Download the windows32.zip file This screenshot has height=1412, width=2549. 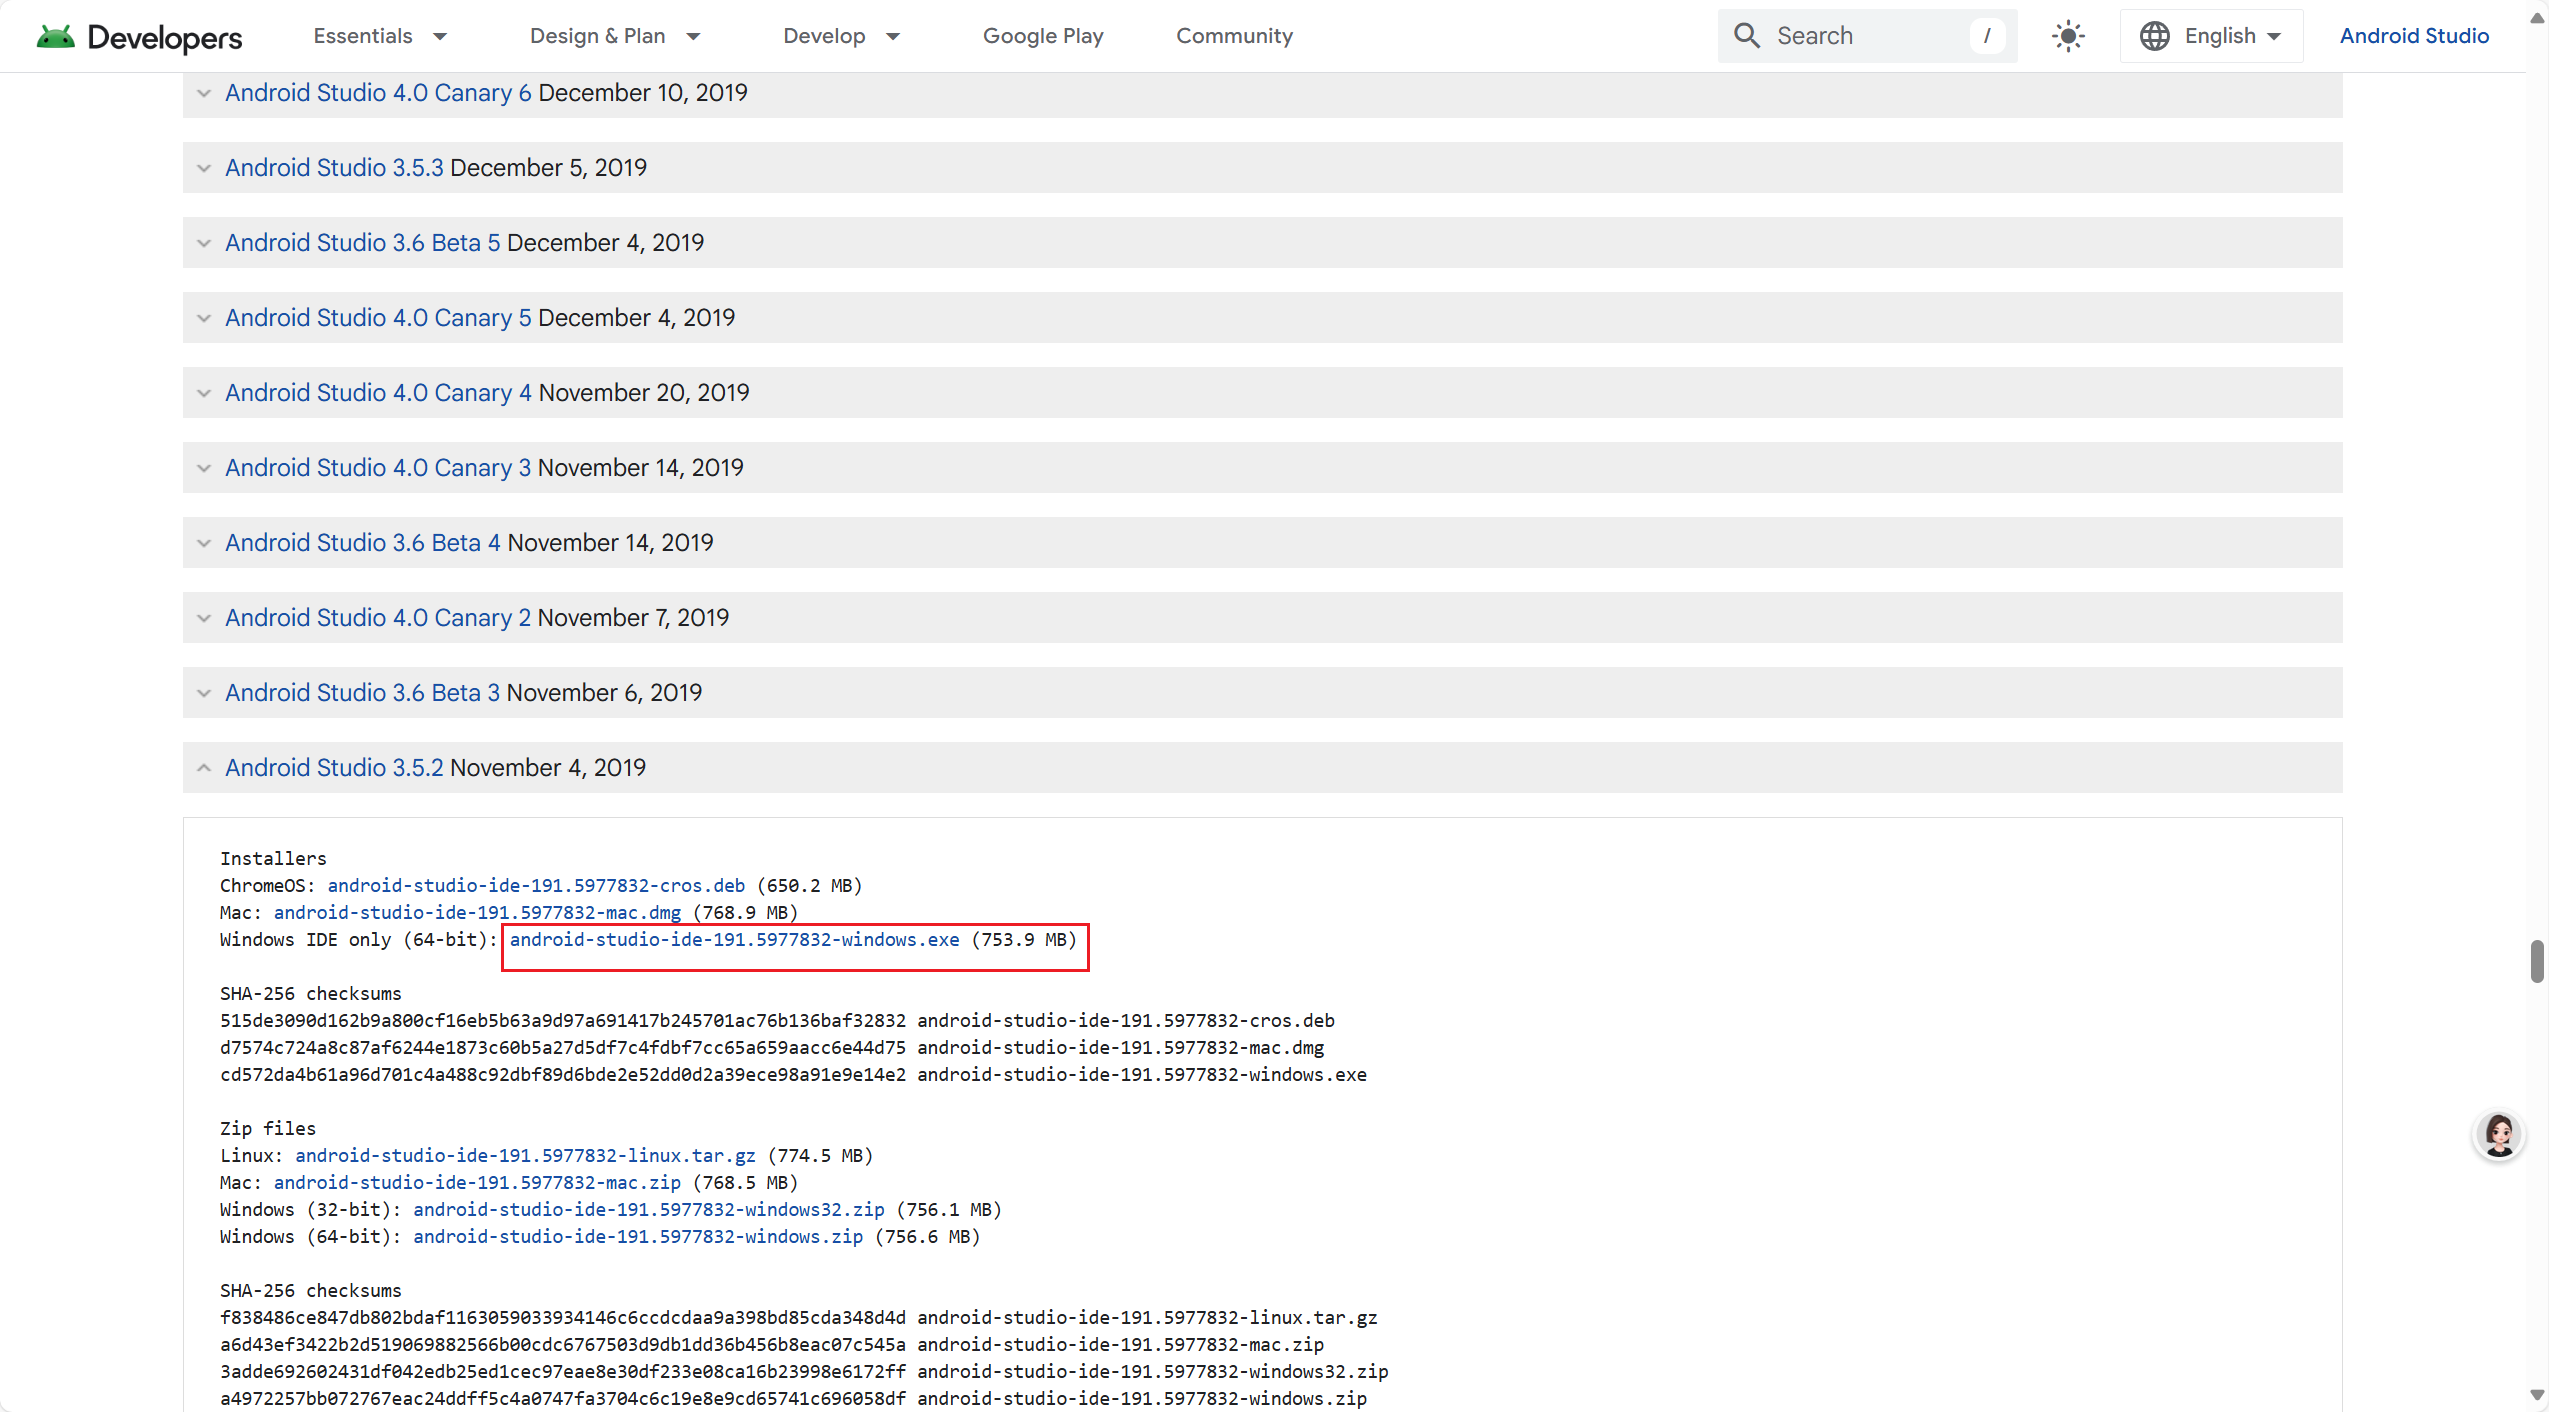[x=649, y=1210]
